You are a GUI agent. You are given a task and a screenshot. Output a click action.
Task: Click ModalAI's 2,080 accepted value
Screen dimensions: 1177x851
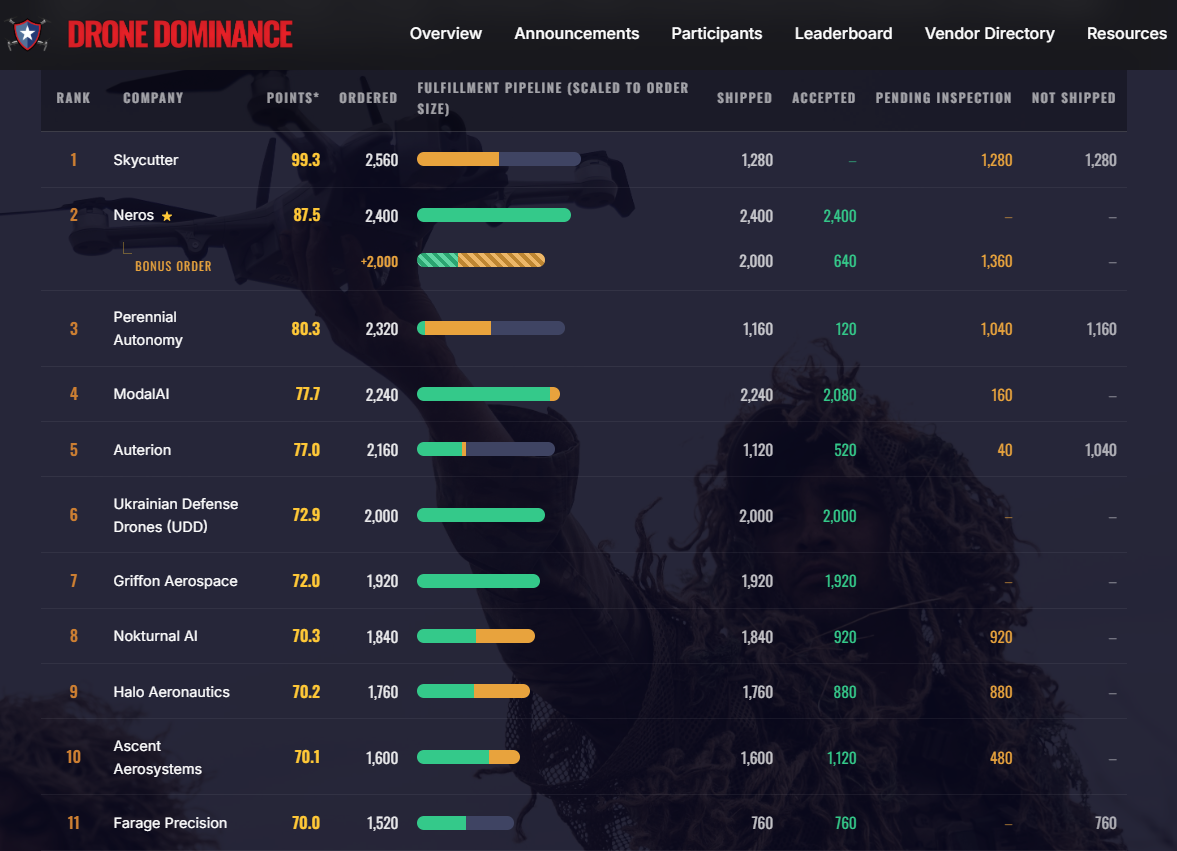[x=839, y=395]
